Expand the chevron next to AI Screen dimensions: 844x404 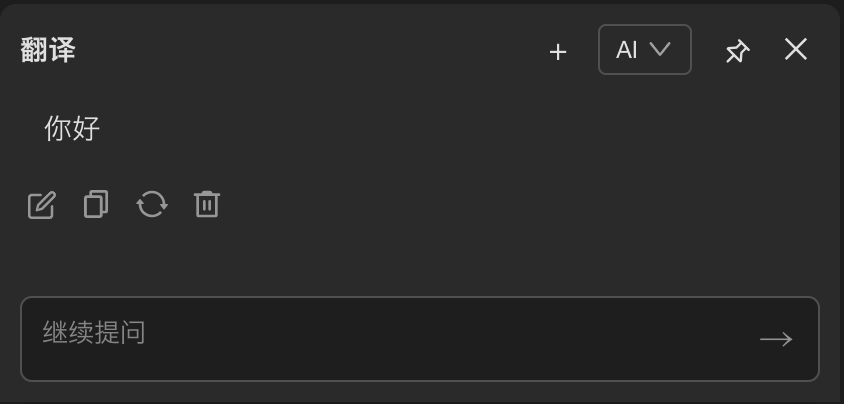(x=660, y=49)
